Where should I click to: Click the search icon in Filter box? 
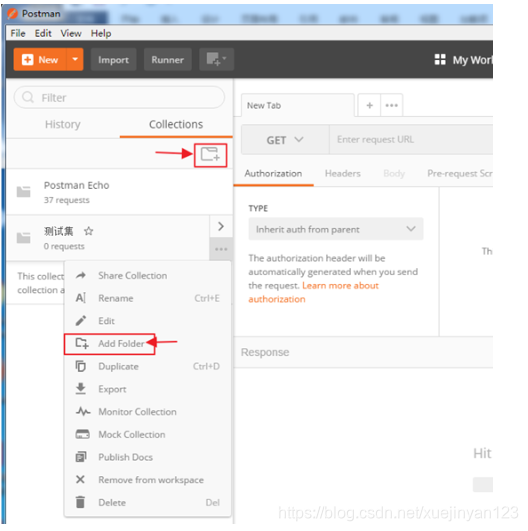28,98
